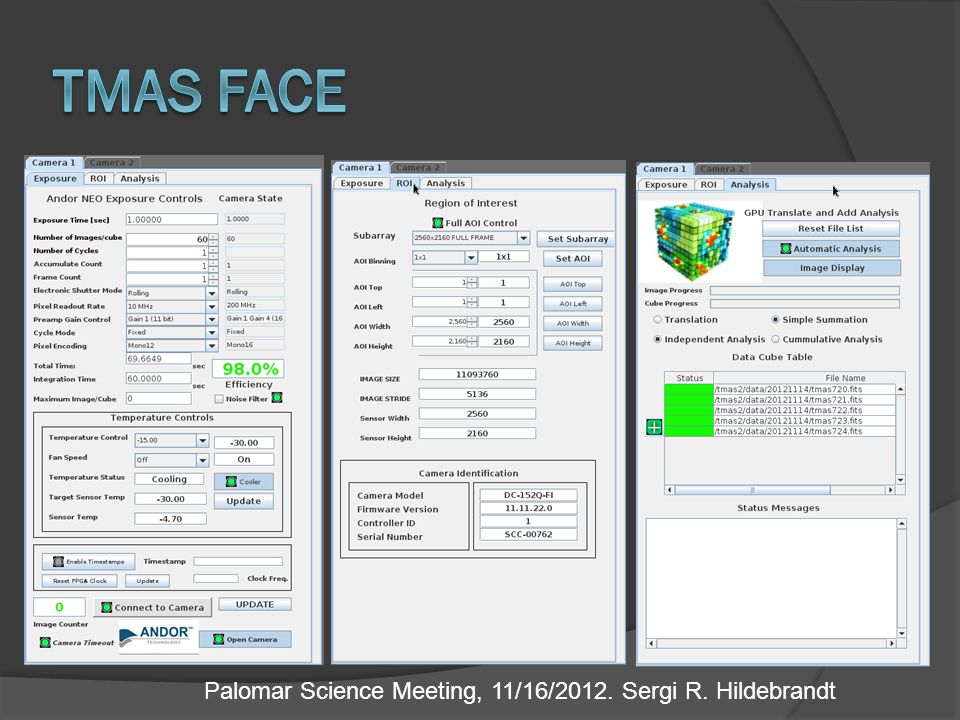The width and height of the screenshot is (960, 720).
Task: Open the AOI Binning dropdown
Action: (x=471, y=258)
